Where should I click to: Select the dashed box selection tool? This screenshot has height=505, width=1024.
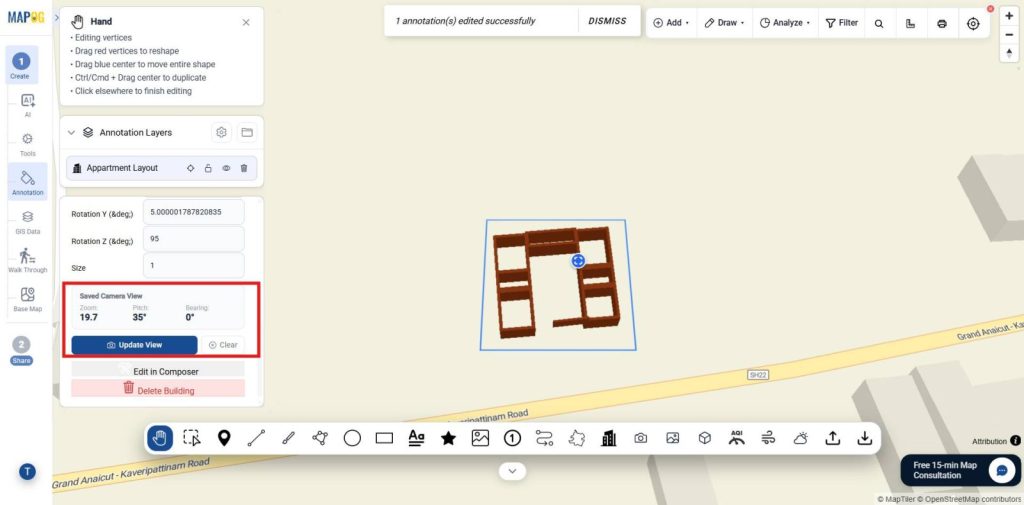click(x=192, y=438)
